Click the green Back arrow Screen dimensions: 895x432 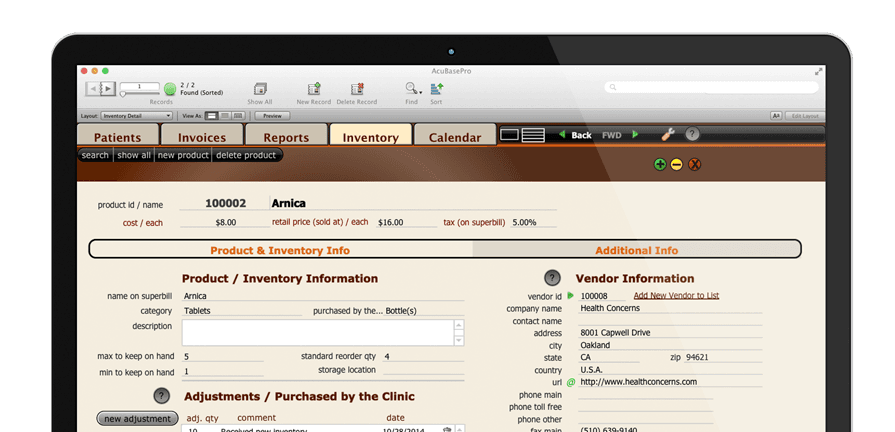(562, 135)
